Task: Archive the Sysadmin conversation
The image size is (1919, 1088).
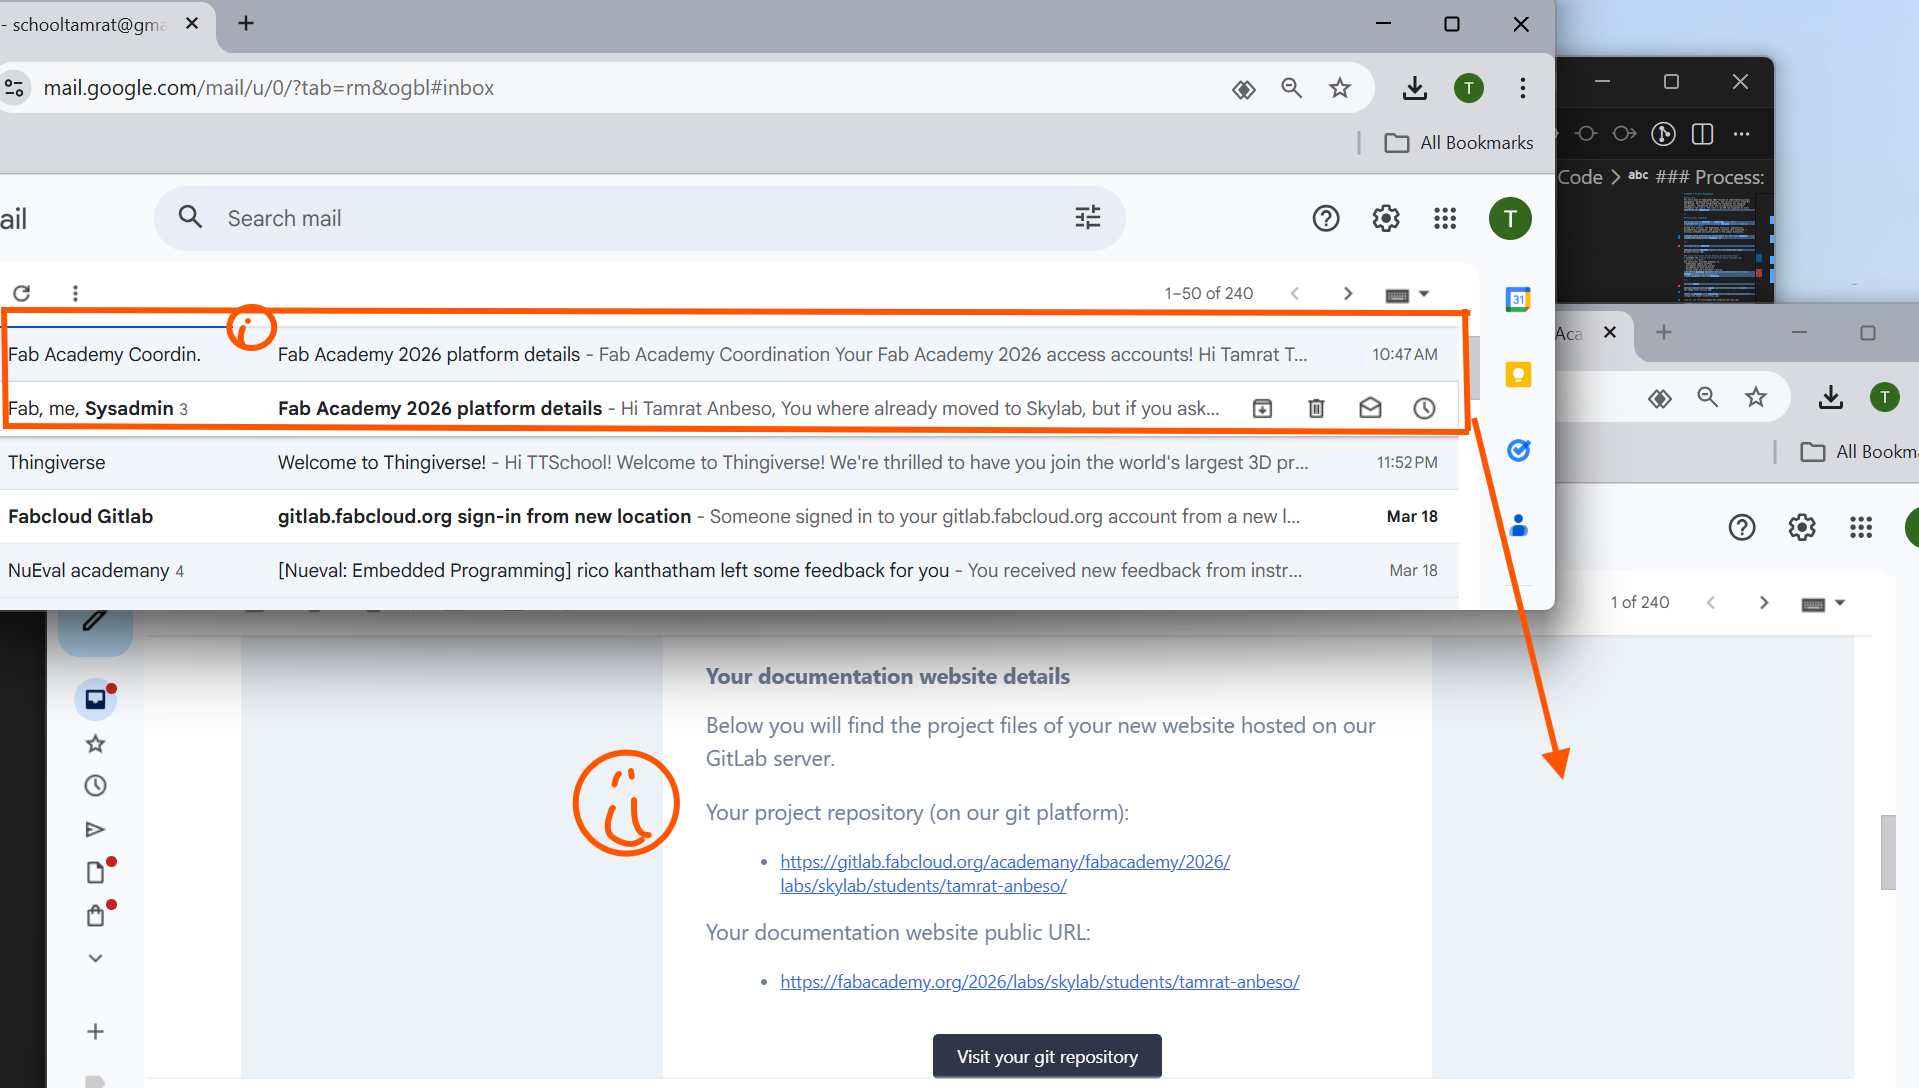Action: [x=1262, y=408]
